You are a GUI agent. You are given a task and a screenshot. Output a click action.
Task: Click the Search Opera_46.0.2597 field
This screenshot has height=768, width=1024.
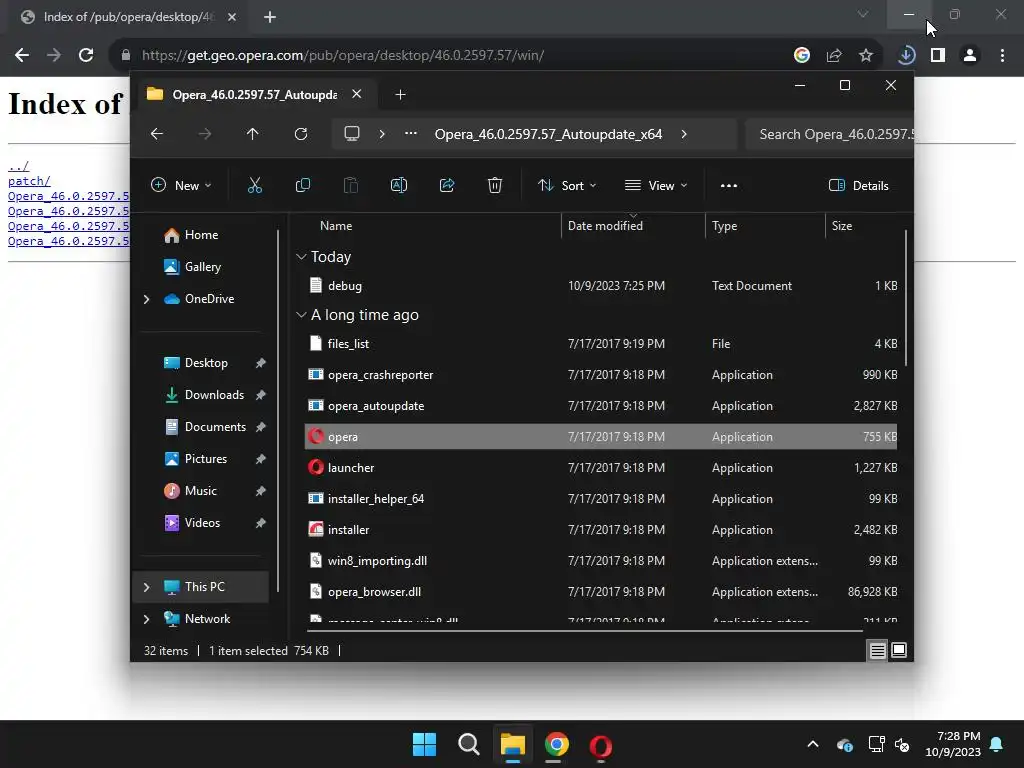[x=829, y=134]
